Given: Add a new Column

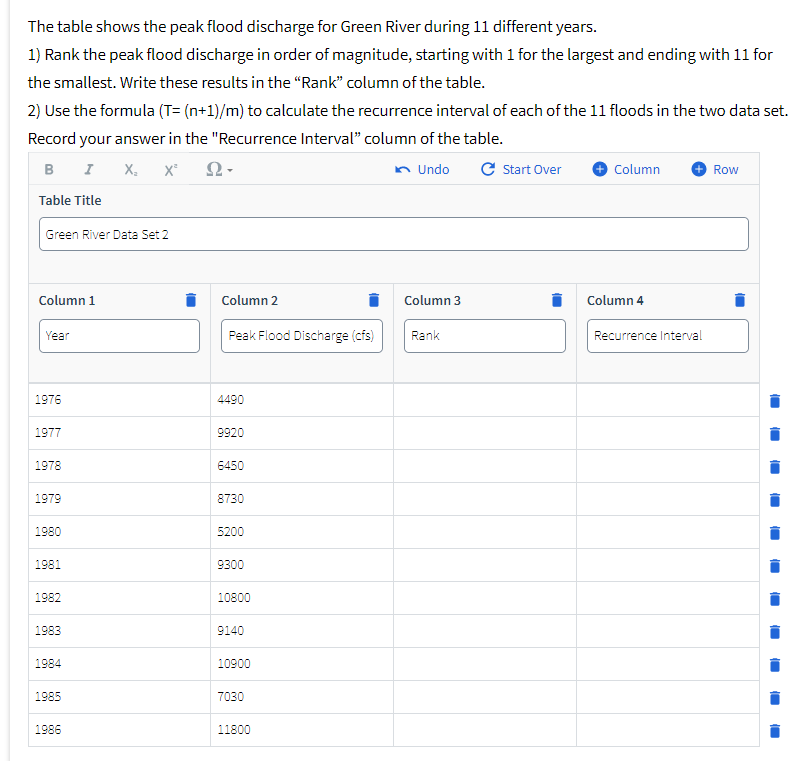Looking at the screenshot, I should (626, 169).
